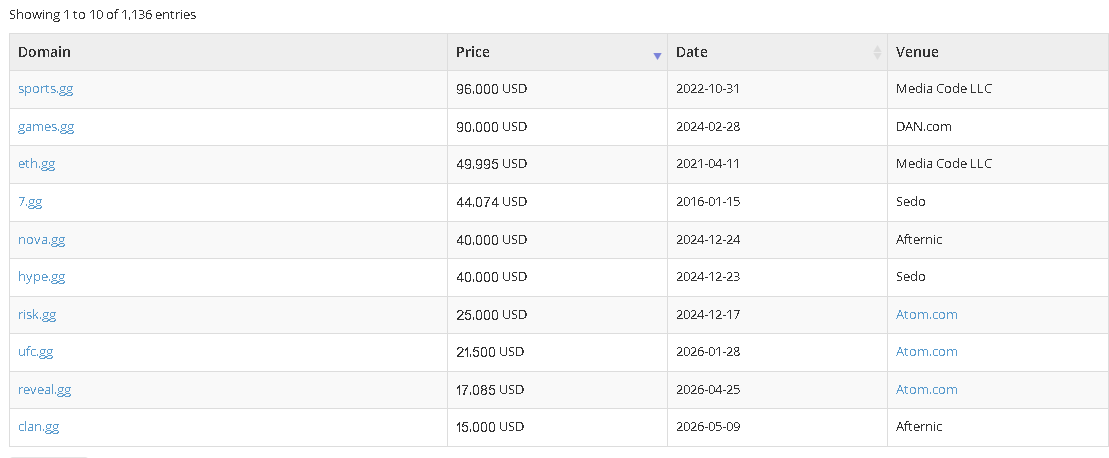Click the Date column header
The width and height of the screenshot is (1109, 458).
777,52
